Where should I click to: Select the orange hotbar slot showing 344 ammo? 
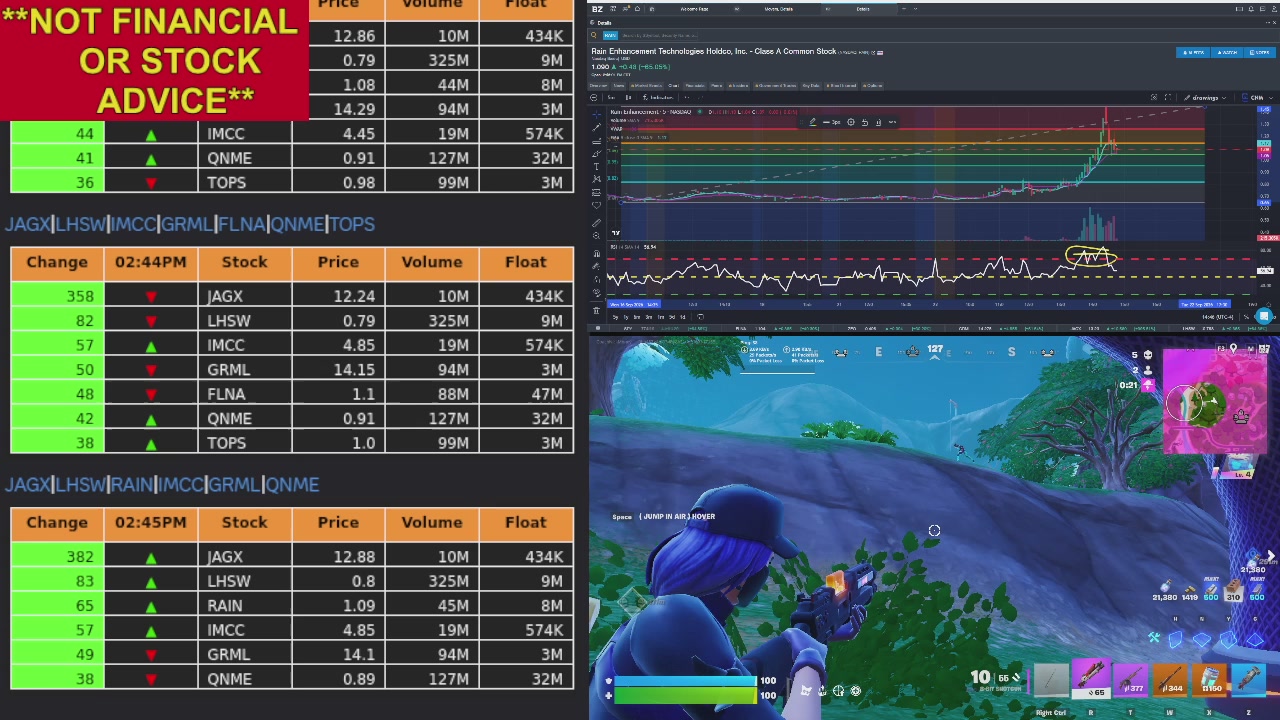tap(1170, 680)
